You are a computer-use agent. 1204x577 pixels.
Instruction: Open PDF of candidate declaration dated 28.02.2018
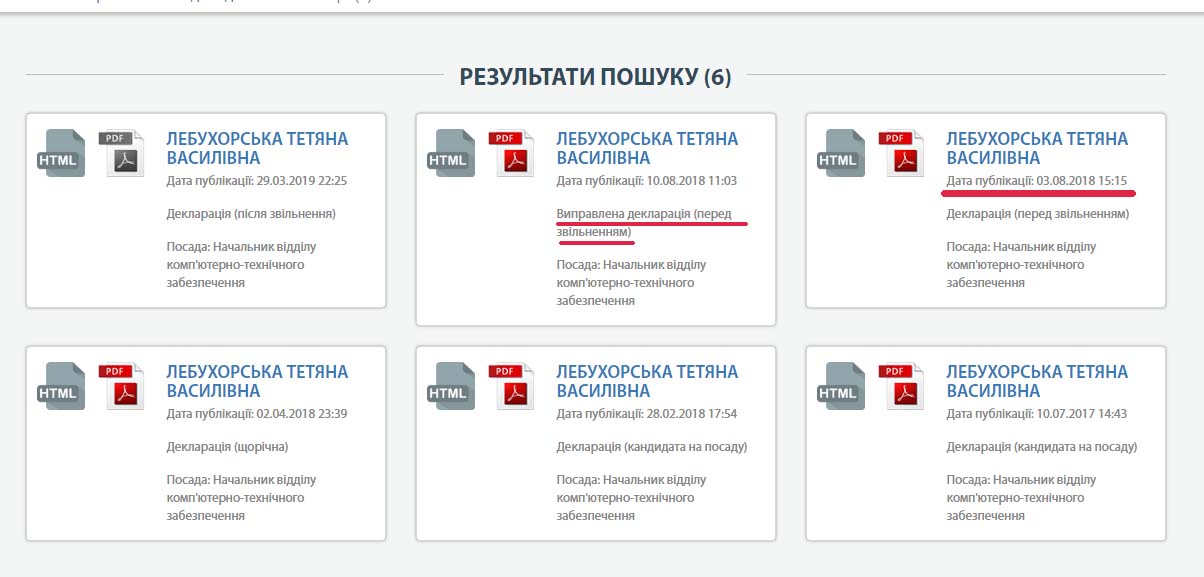coord(512,386)
